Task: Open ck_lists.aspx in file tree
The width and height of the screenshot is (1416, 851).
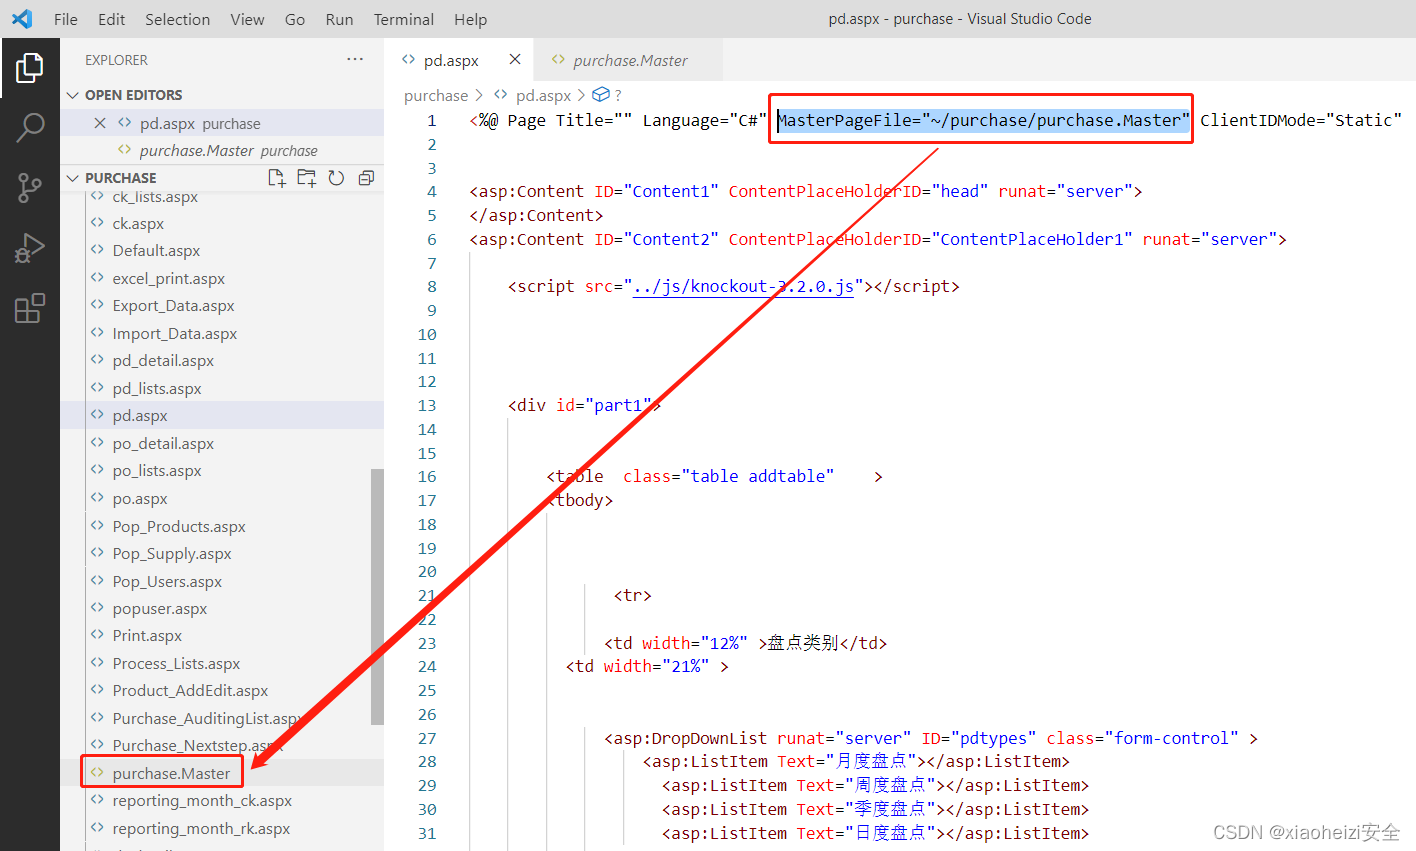Action: coord(155,197)
